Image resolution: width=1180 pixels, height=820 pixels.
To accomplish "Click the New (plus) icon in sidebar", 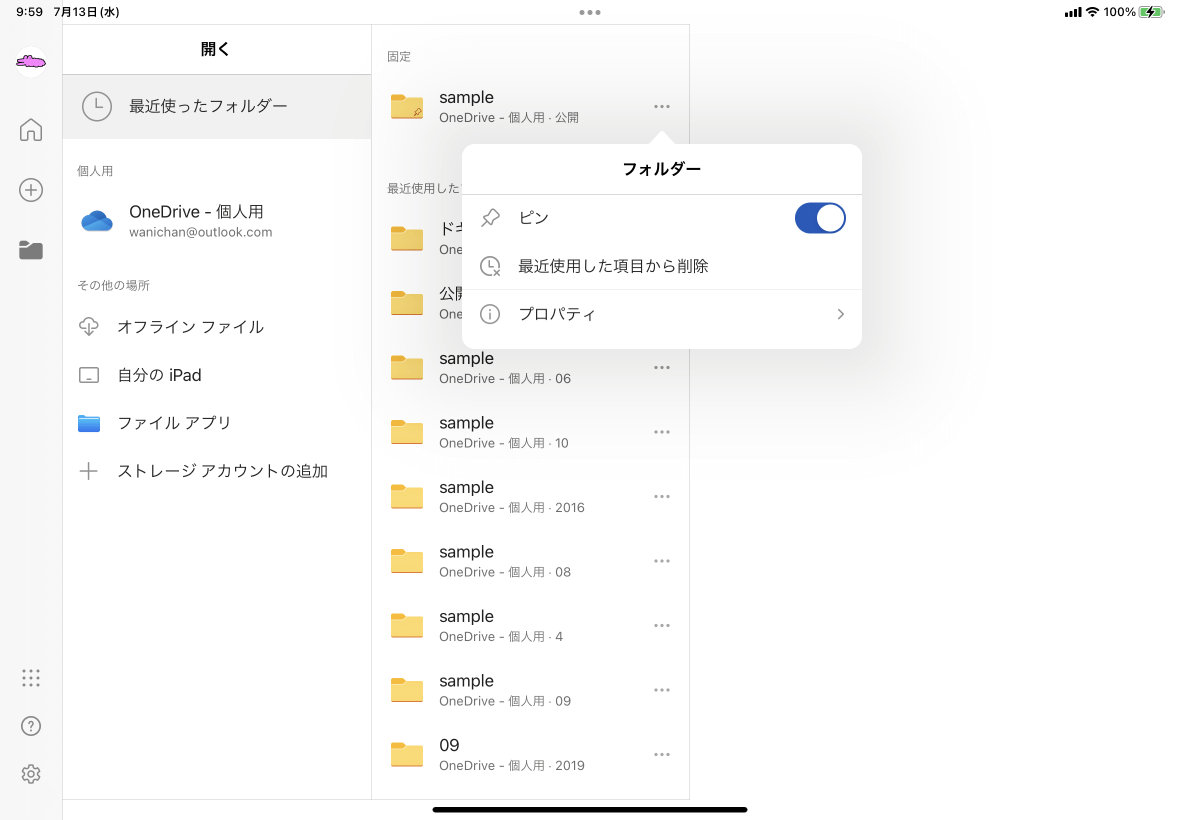I will coord(31,190).
